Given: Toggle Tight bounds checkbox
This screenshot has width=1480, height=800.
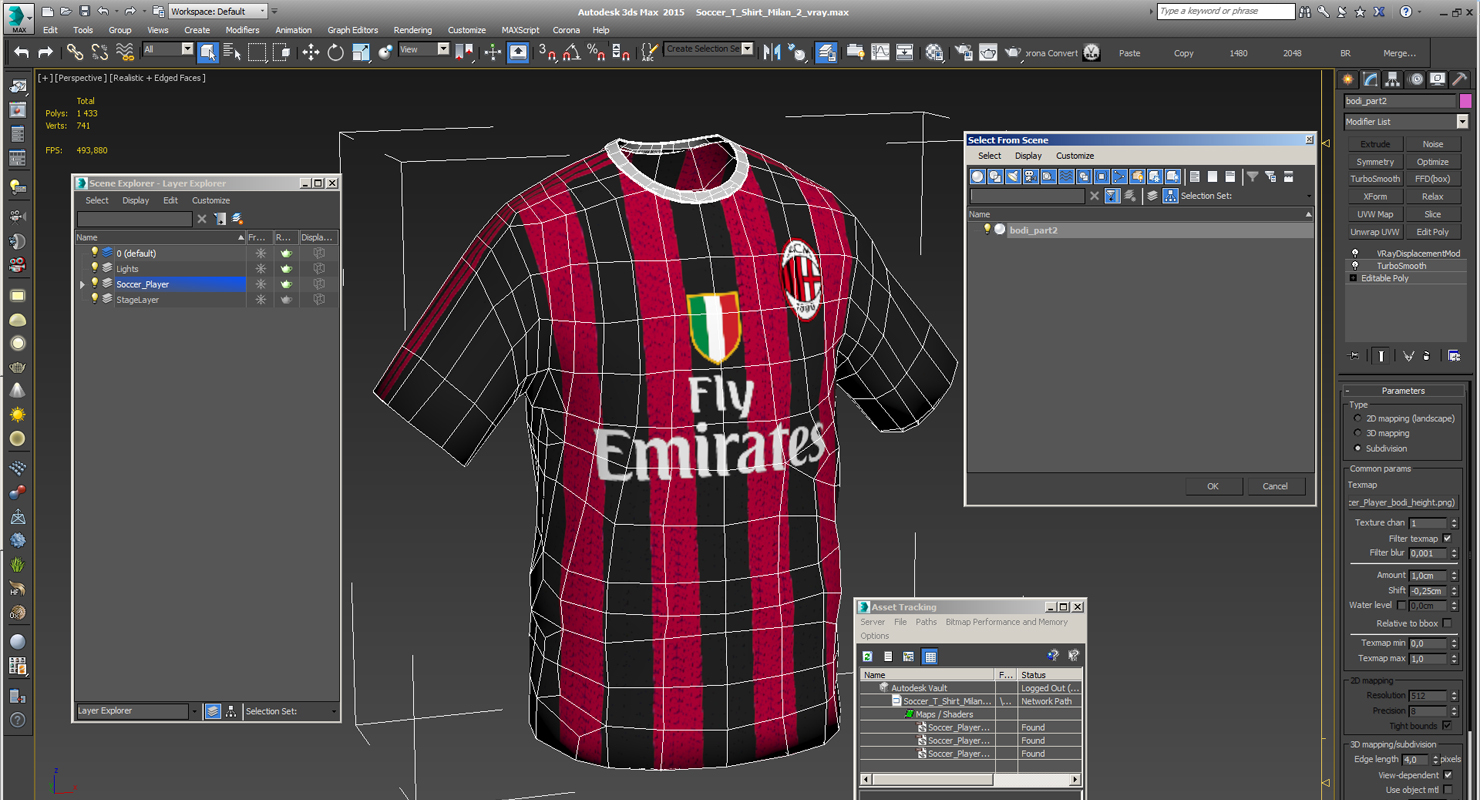Looking at the screenshot, I should click(x=1447, y=725).
